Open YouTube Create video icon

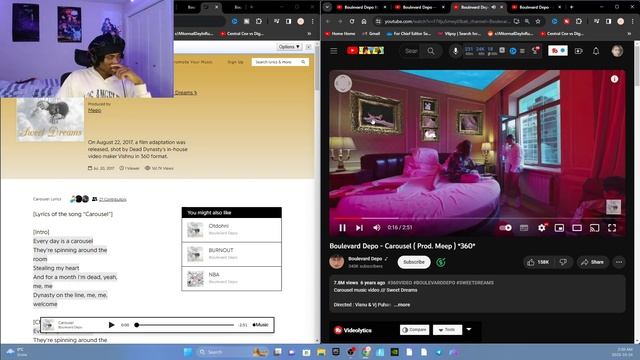(578, 51)
